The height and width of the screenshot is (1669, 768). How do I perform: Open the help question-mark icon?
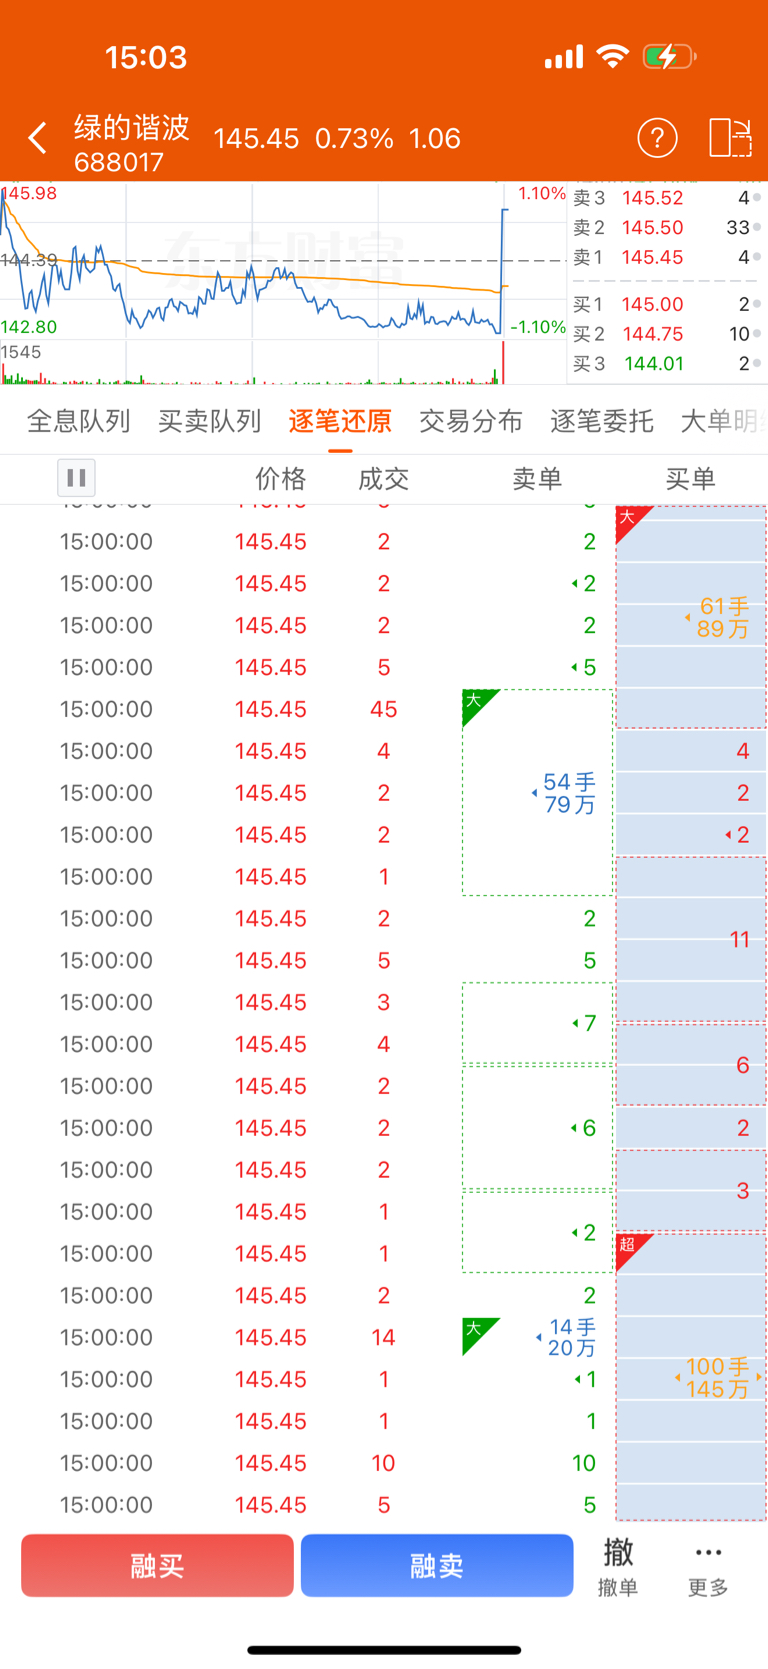[657, 138]
